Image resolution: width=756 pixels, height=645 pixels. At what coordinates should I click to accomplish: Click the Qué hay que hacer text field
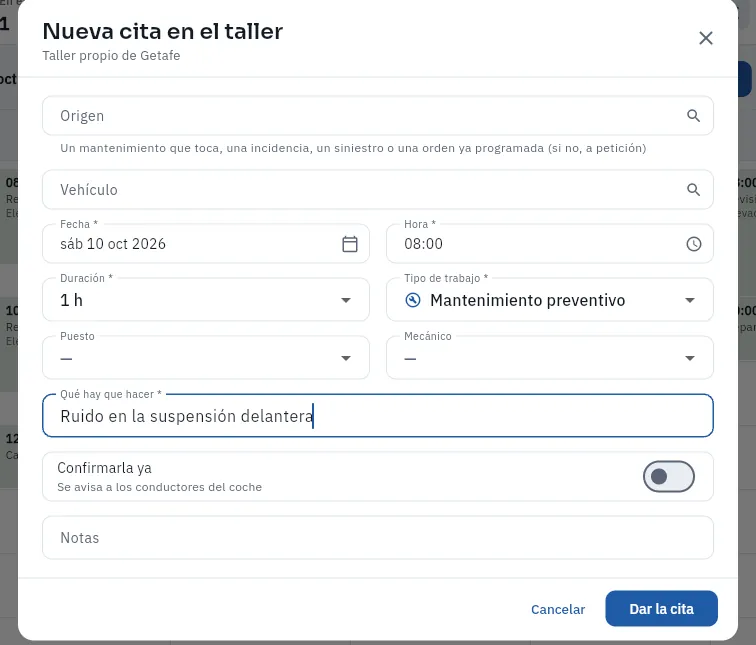(x=378, y=416)
